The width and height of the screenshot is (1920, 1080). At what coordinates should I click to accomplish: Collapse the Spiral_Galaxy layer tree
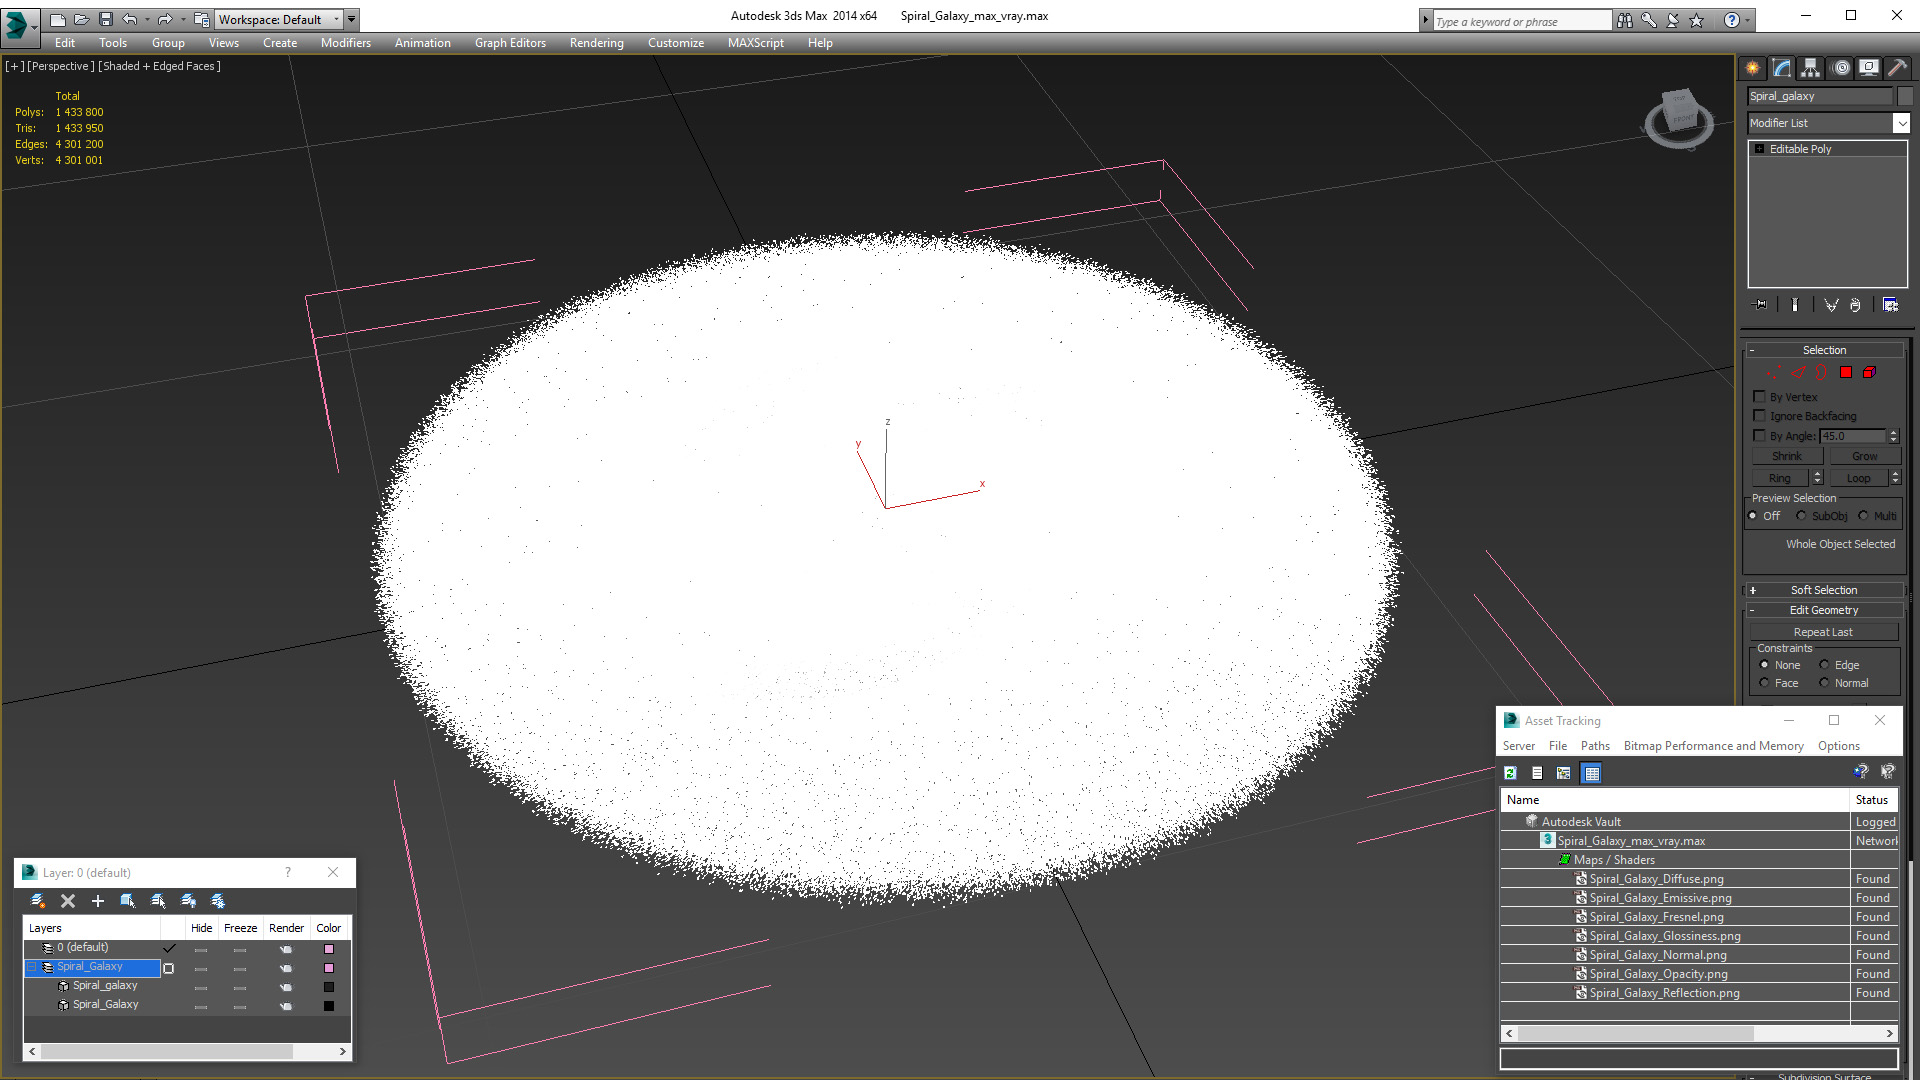click(x=32, y=967)
